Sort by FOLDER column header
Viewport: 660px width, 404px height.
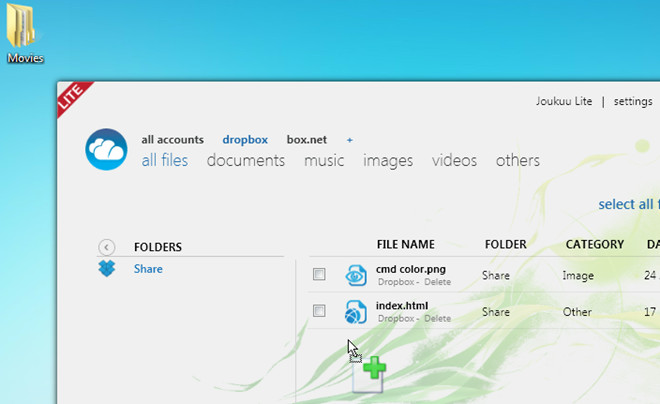(x=506, y=245)
